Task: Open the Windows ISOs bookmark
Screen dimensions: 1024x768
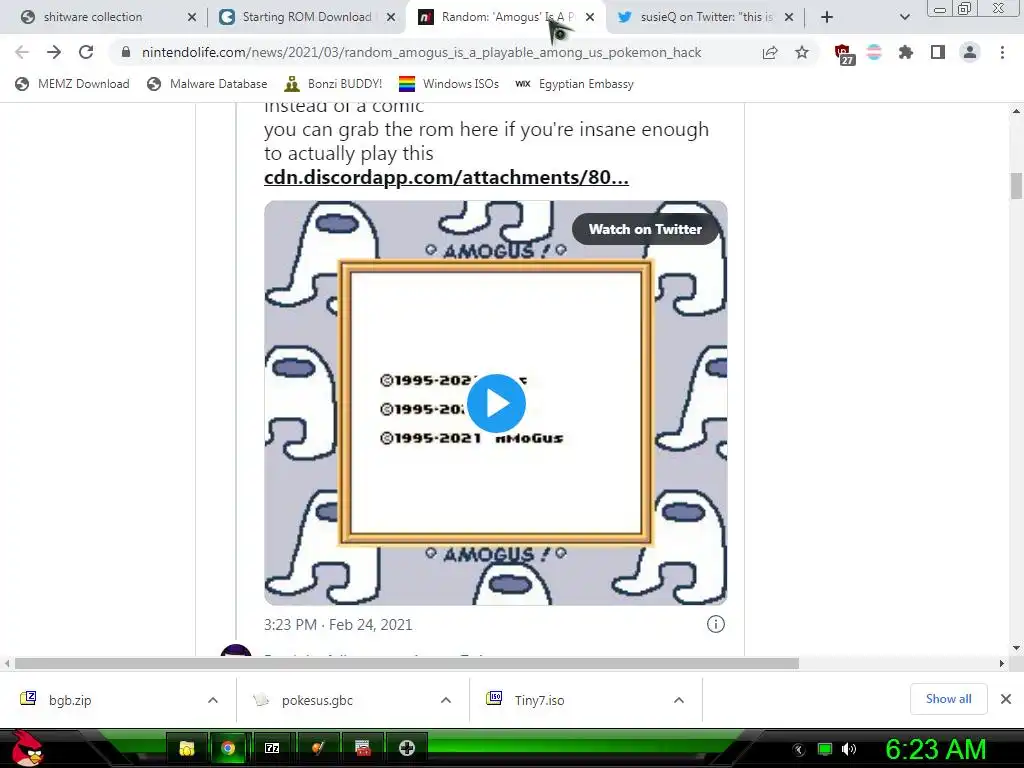Action: point(449,84)
